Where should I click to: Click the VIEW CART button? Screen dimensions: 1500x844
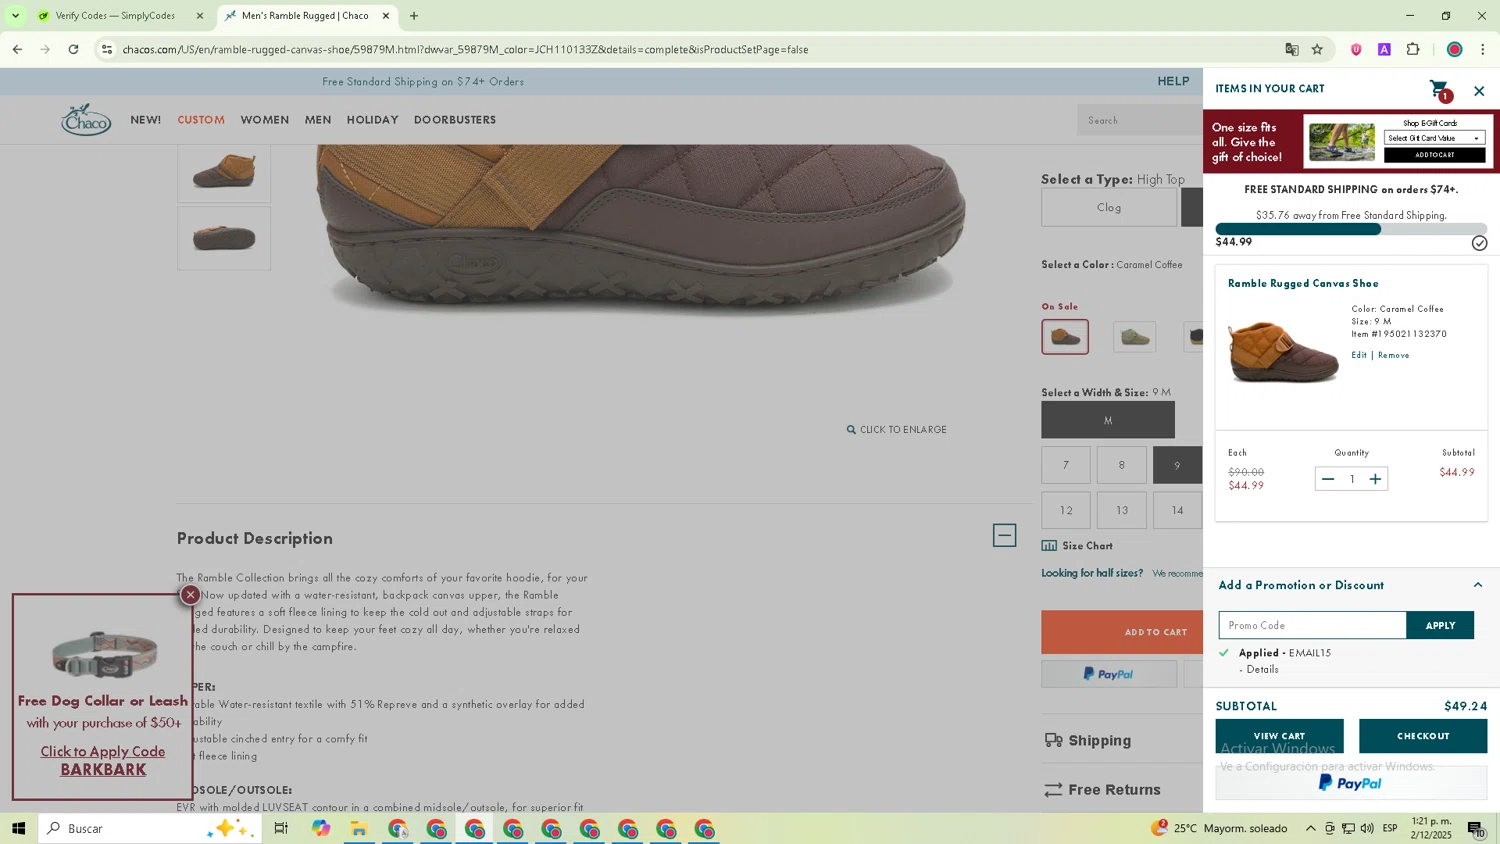pyautogui.click(x=1279, y=736)
